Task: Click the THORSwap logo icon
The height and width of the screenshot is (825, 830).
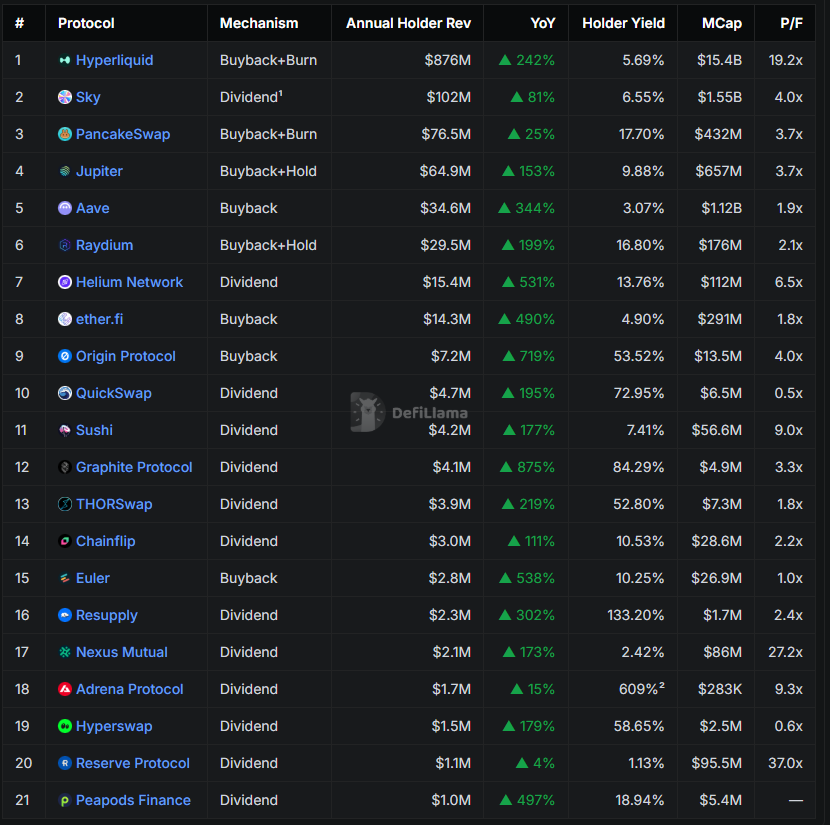Action: tap(65, 504)
